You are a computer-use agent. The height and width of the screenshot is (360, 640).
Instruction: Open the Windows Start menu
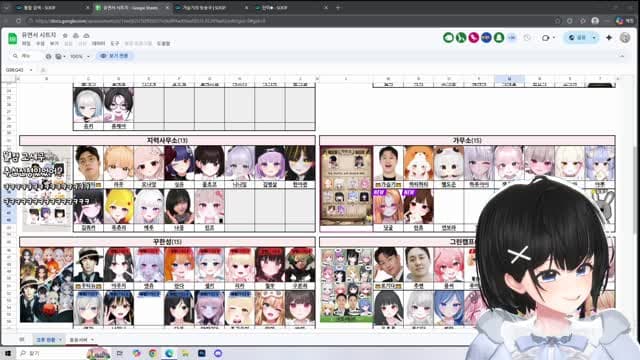(x=8, y=353)
